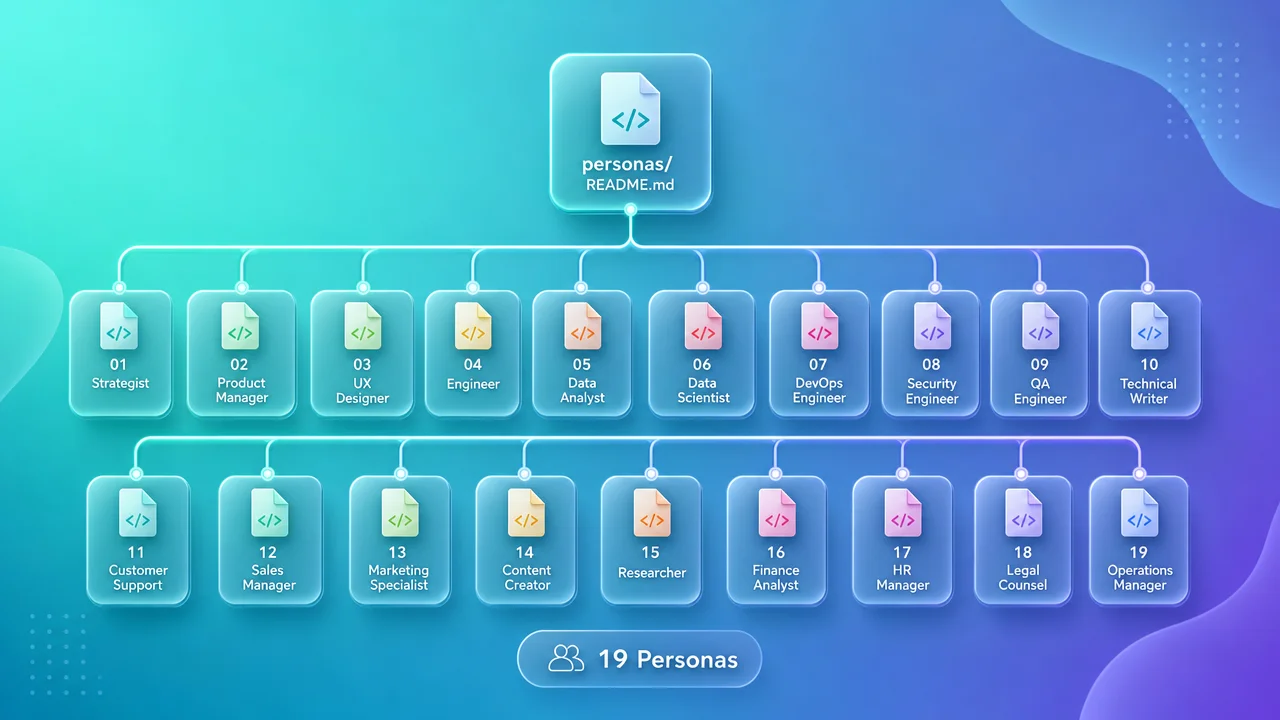Select the 03 UX Designer file icon
This screenshot has height=720, width=1280.
(362, 326)
